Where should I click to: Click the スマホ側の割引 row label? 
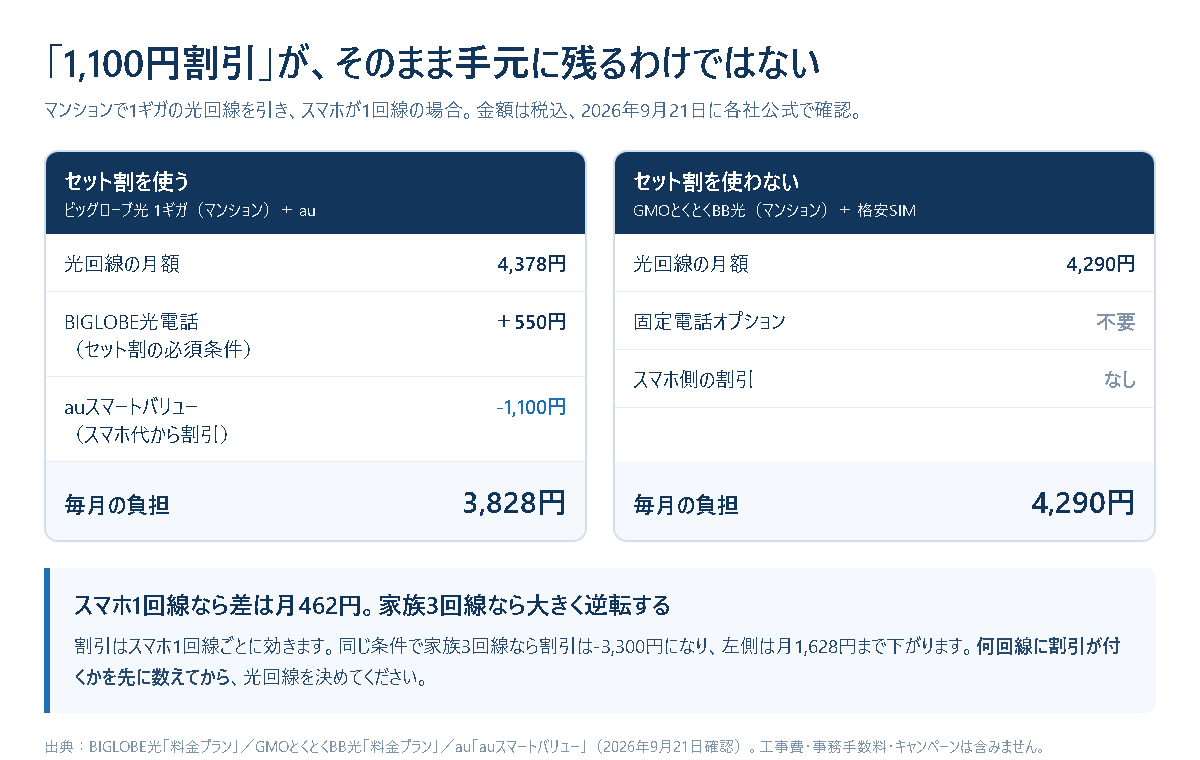click(x=694, y=380)
